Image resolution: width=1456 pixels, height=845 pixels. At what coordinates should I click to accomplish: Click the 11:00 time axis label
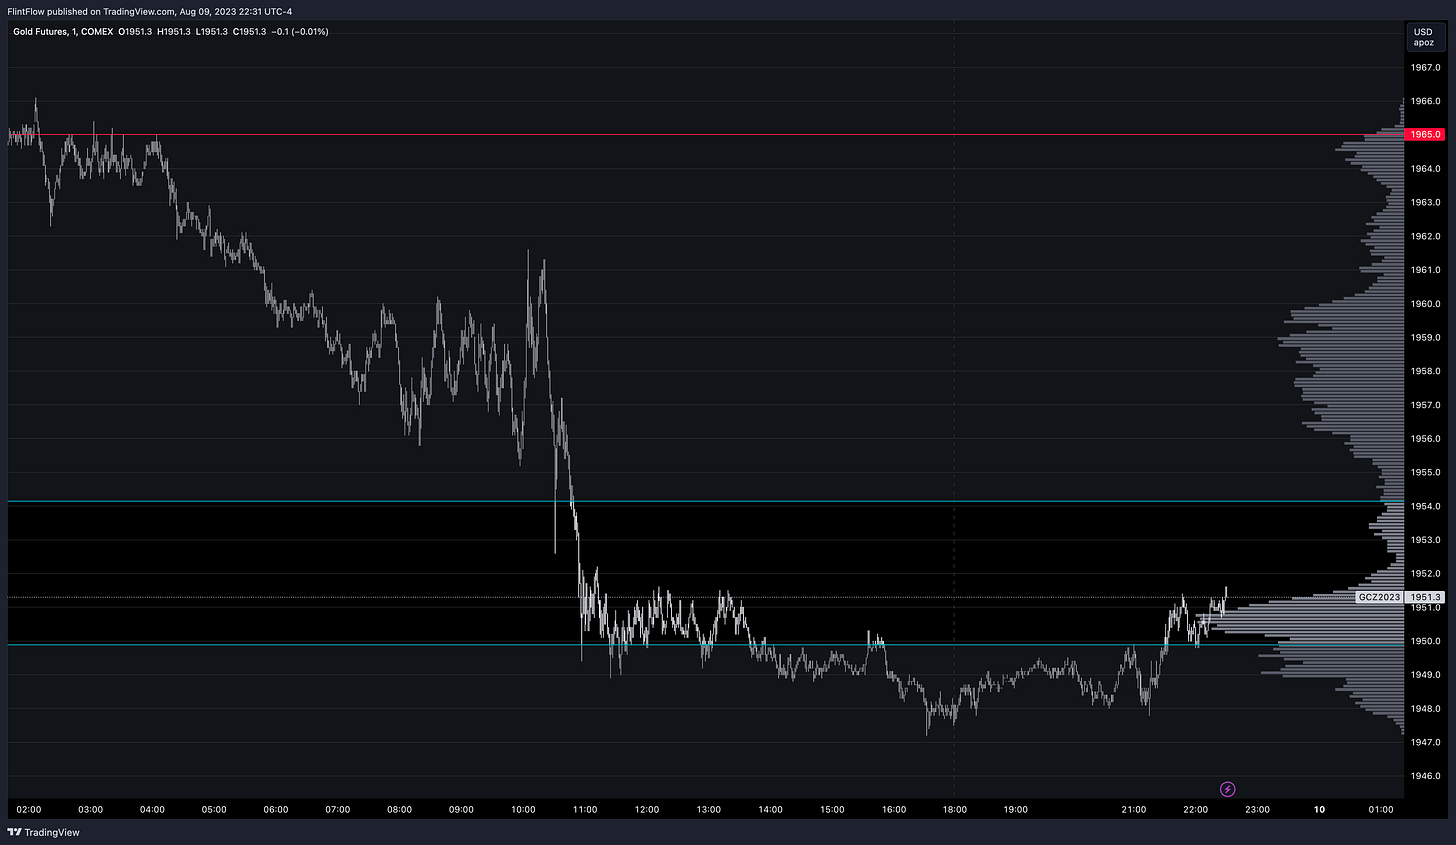point(585,810)
